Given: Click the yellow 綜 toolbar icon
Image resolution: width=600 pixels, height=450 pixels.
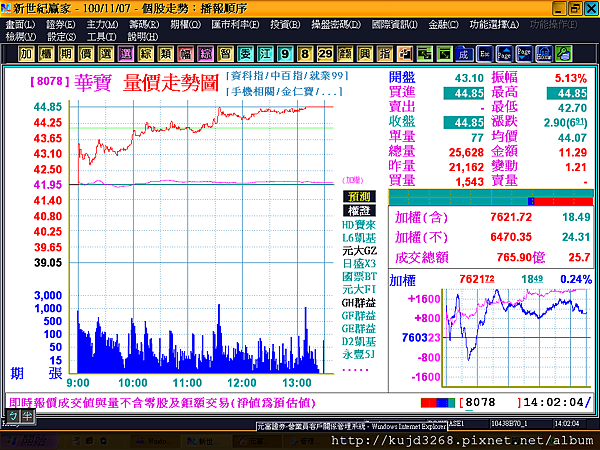Looking at the screenshot, I should (145, 54).
